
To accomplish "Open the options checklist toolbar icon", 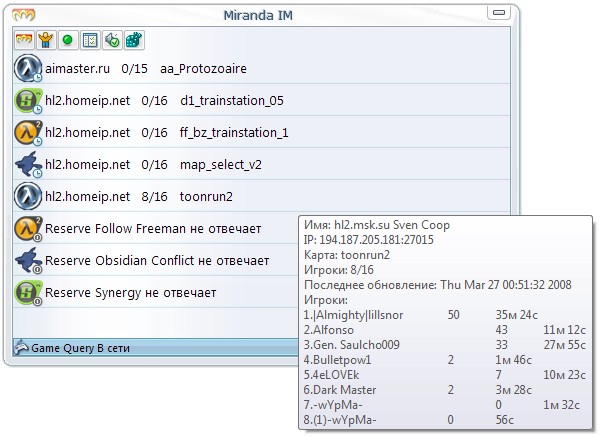I will point(90,40).
